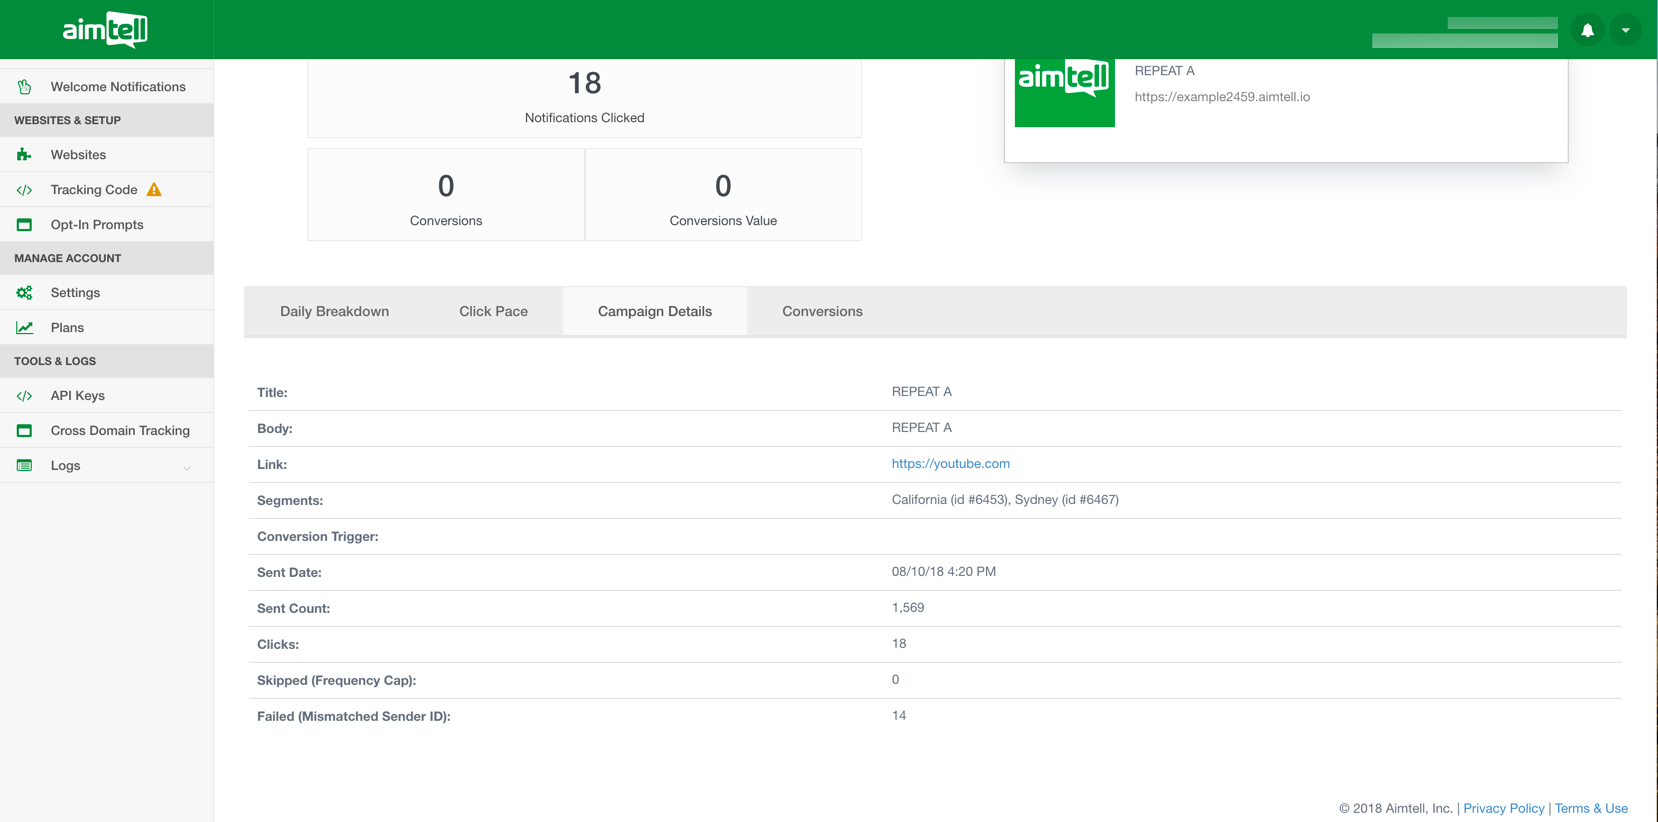Open the Terms & Use footer link
Viewport: 1658px width, 822px height.
(x=1590, y=808)
